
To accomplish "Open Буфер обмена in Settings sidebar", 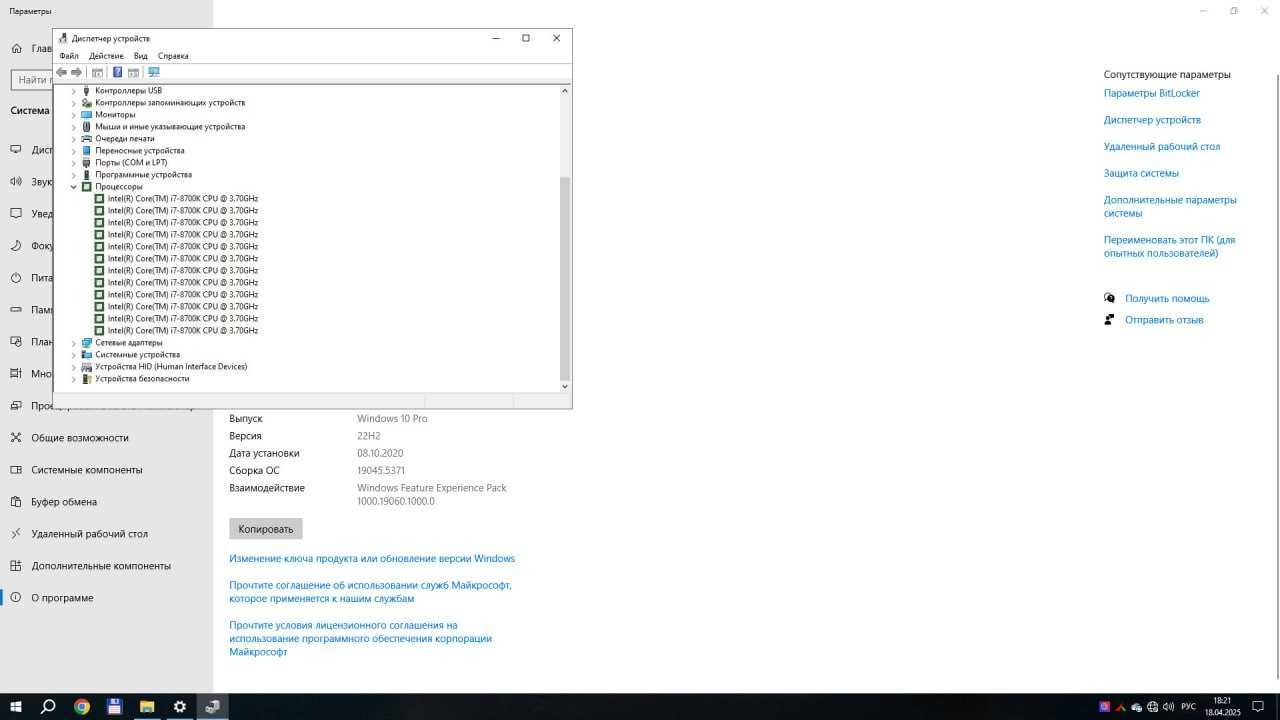I will tap(106, 502).
